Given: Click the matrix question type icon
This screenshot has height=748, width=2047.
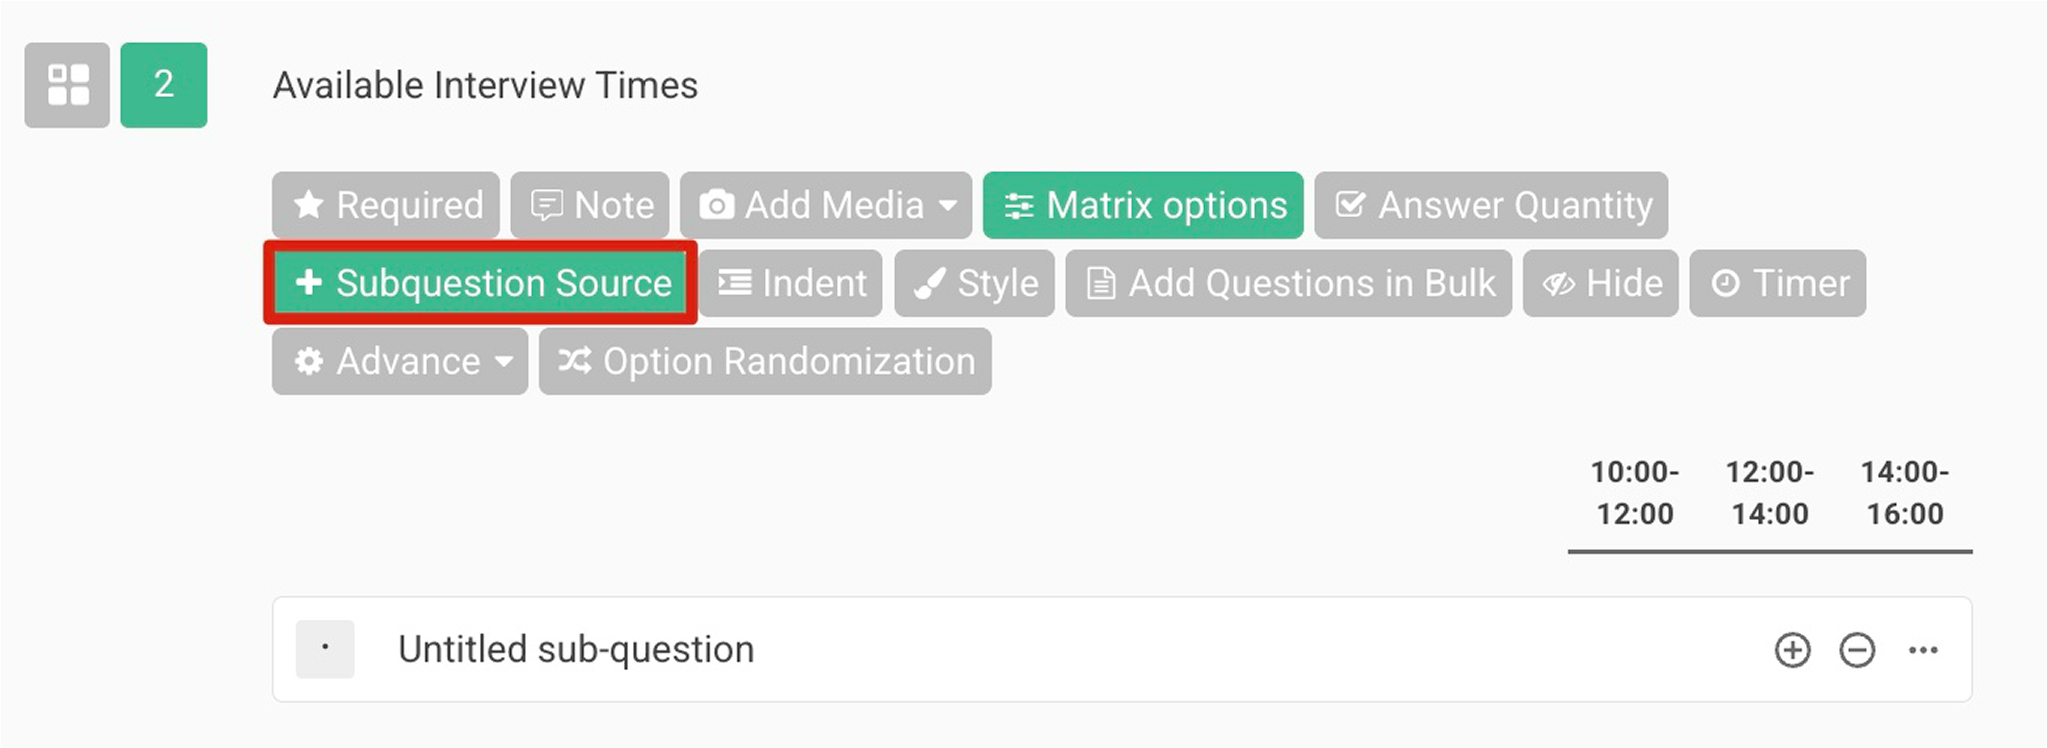Looking at the screenshot, I should [66, 86].
